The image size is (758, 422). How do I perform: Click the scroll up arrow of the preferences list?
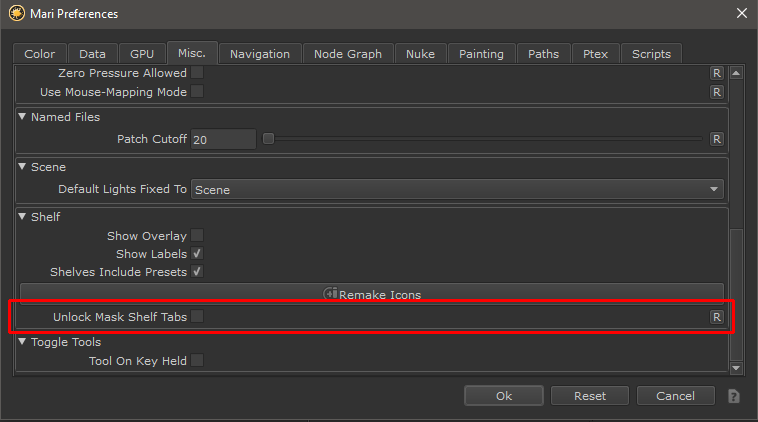point(737,74)
